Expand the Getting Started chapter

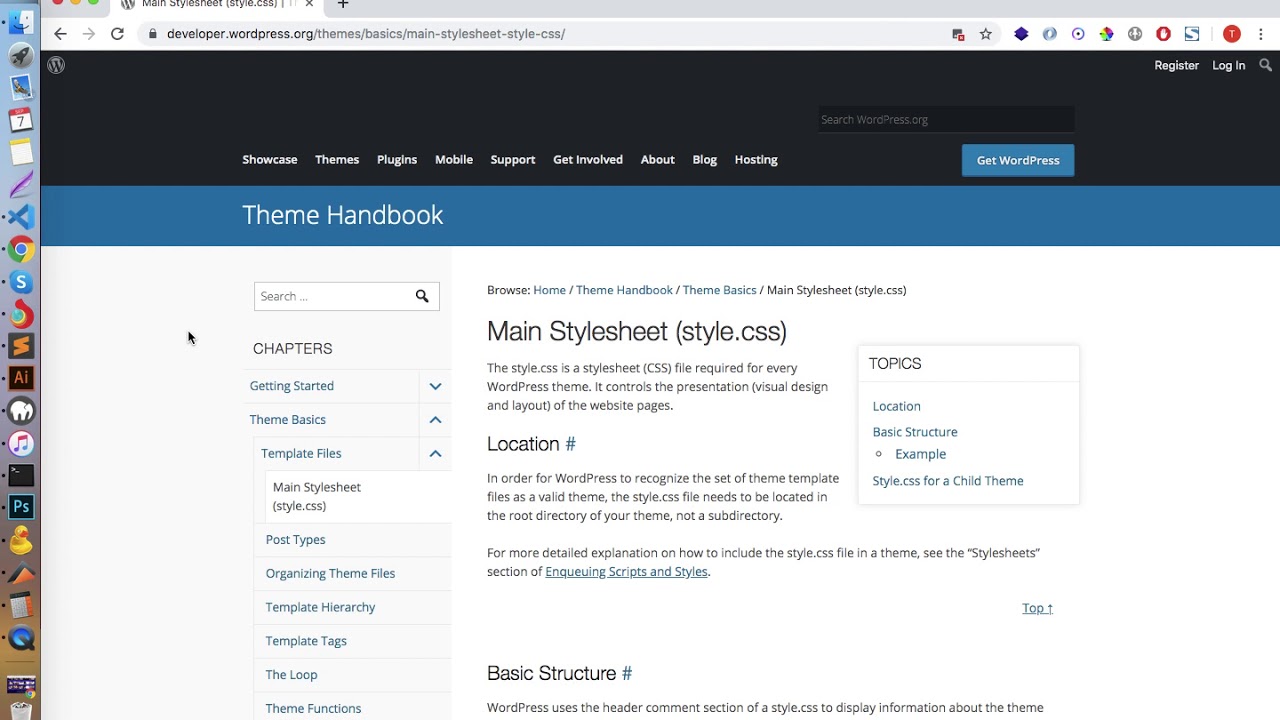tap(435, 386)
